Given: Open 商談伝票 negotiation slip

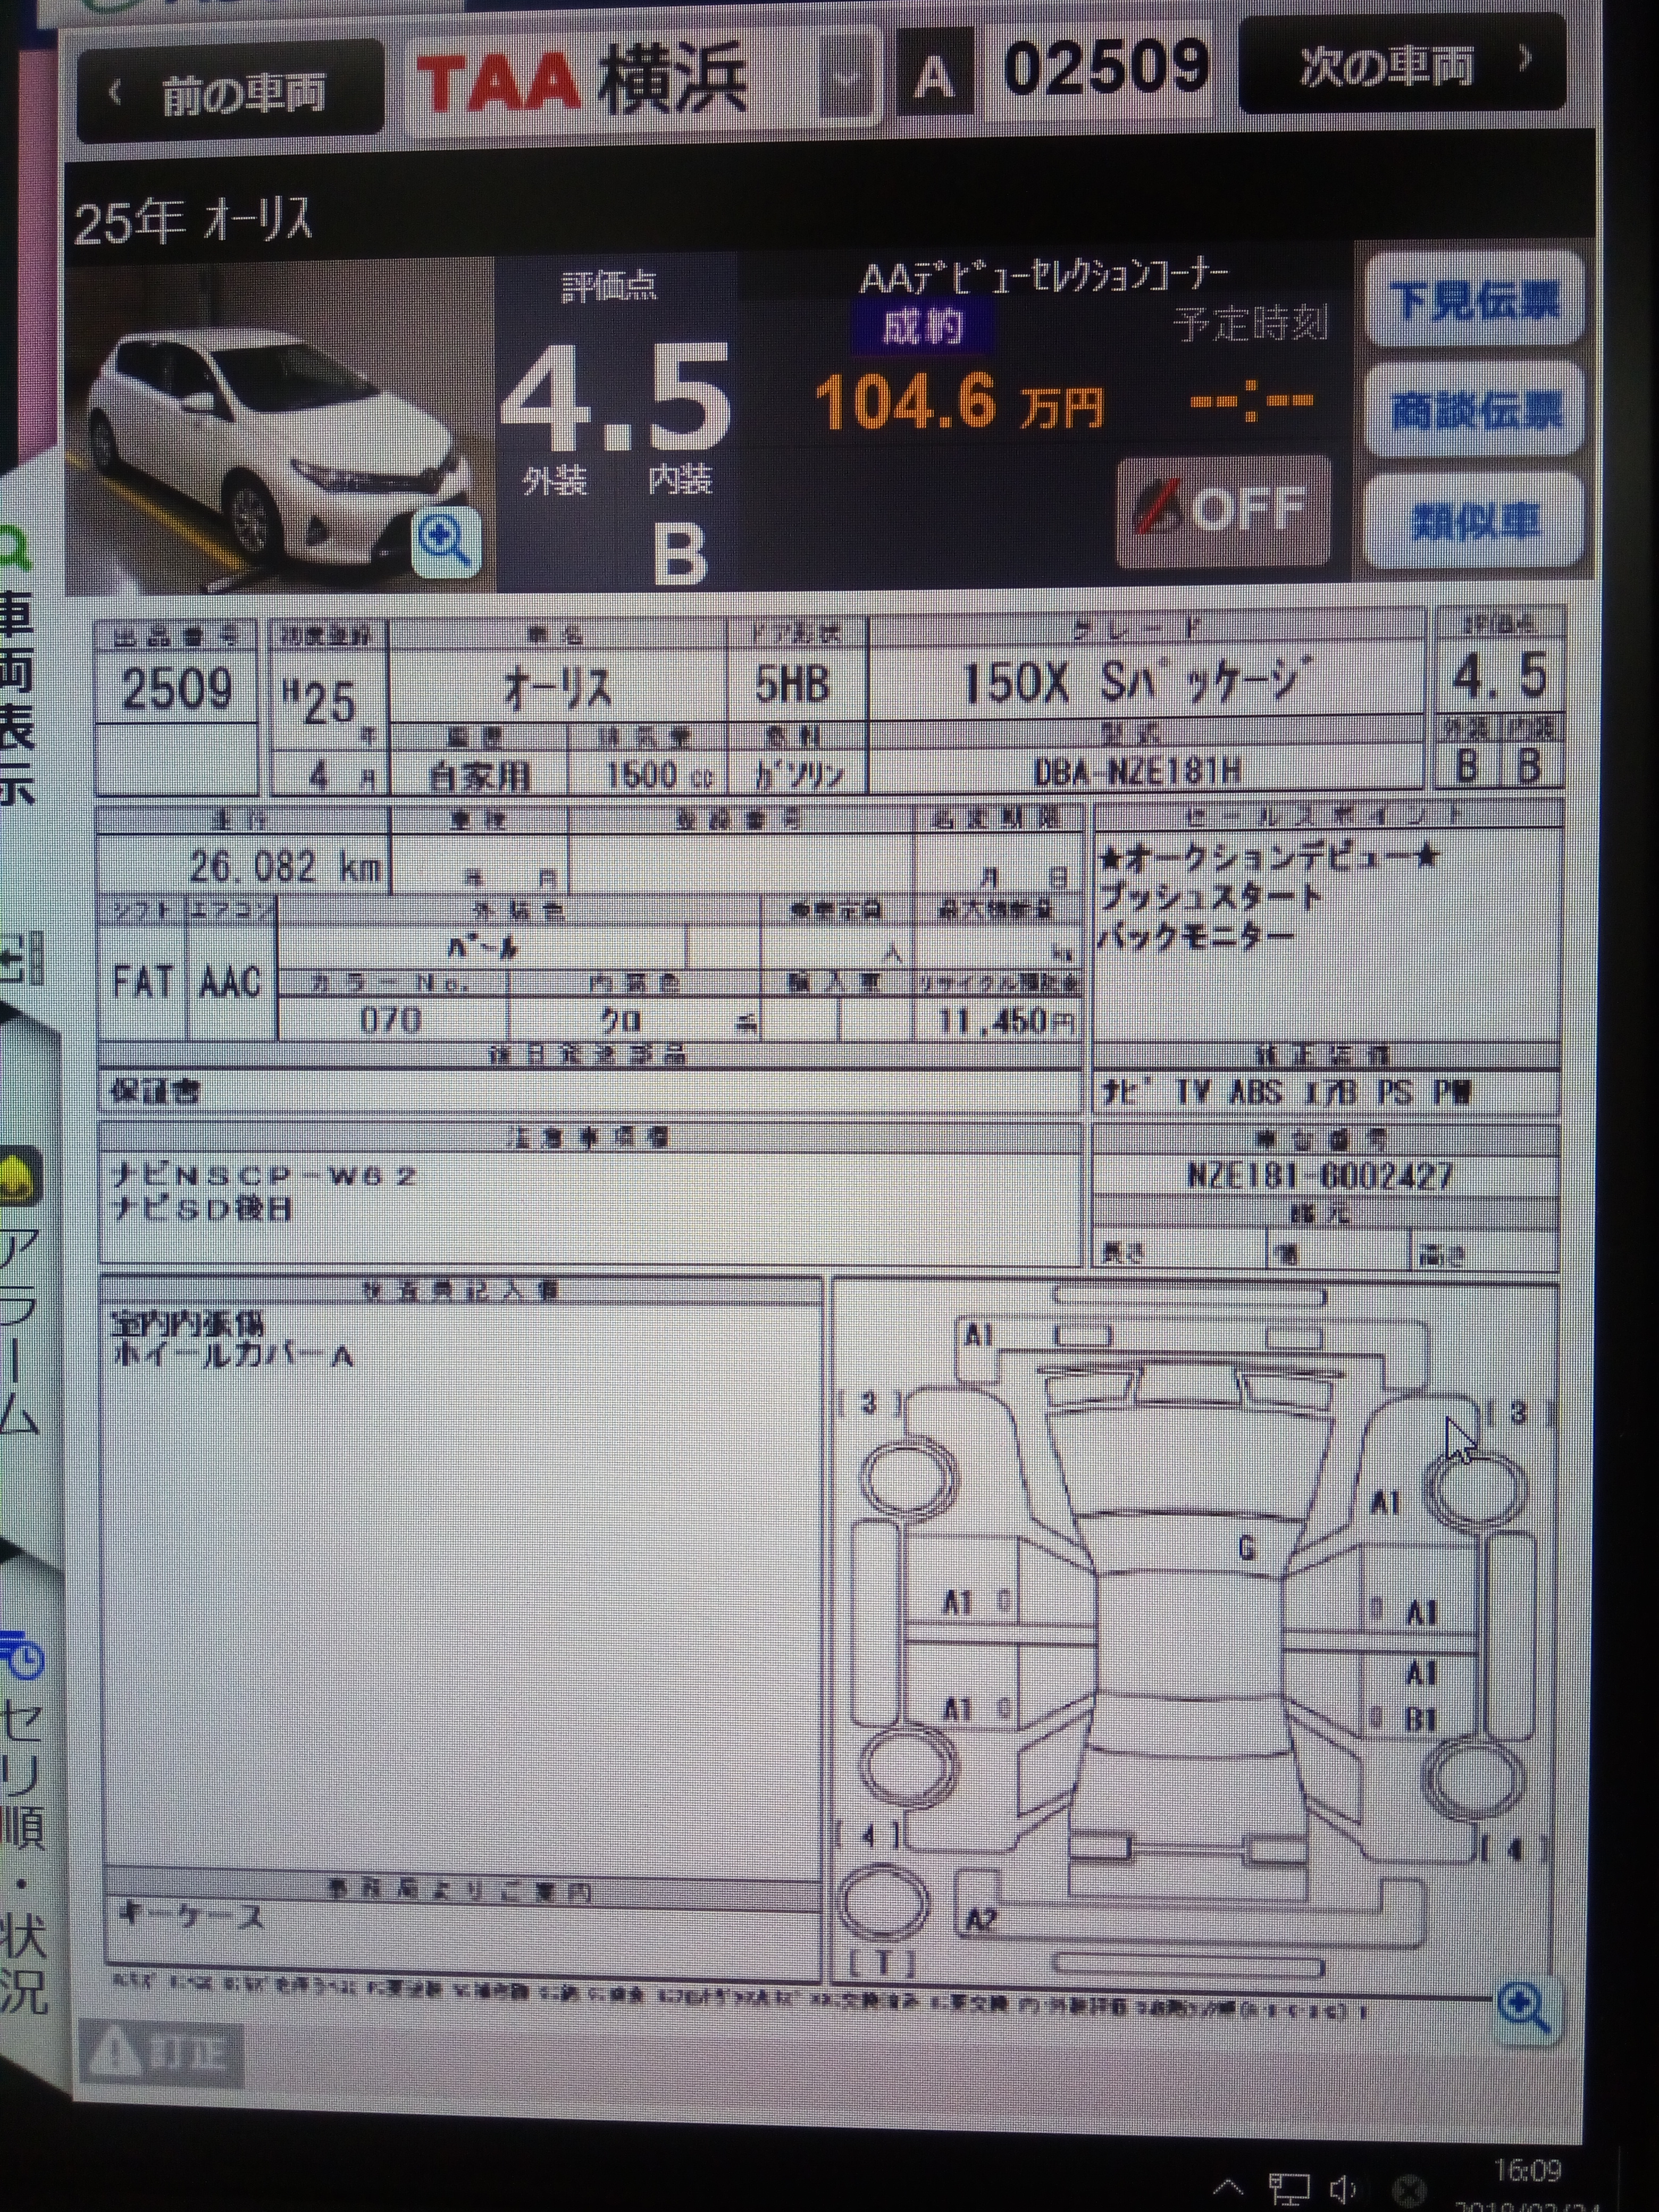Looking at the screenshot, I should pos(1474,410).
